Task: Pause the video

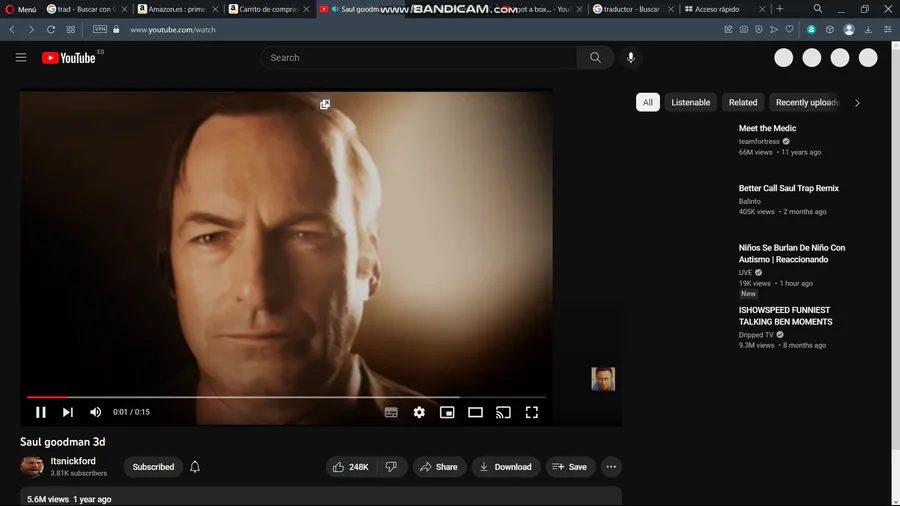Action: pyautogui.click(x=41, y=412)
